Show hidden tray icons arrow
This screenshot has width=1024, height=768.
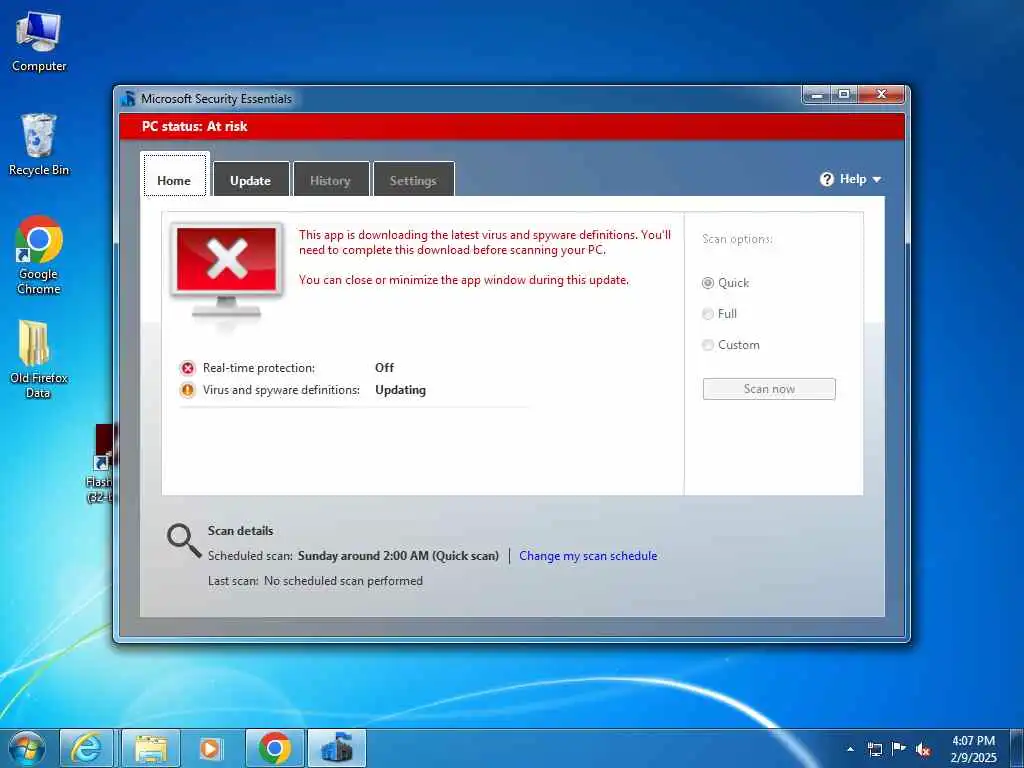[x=850, y=749]
